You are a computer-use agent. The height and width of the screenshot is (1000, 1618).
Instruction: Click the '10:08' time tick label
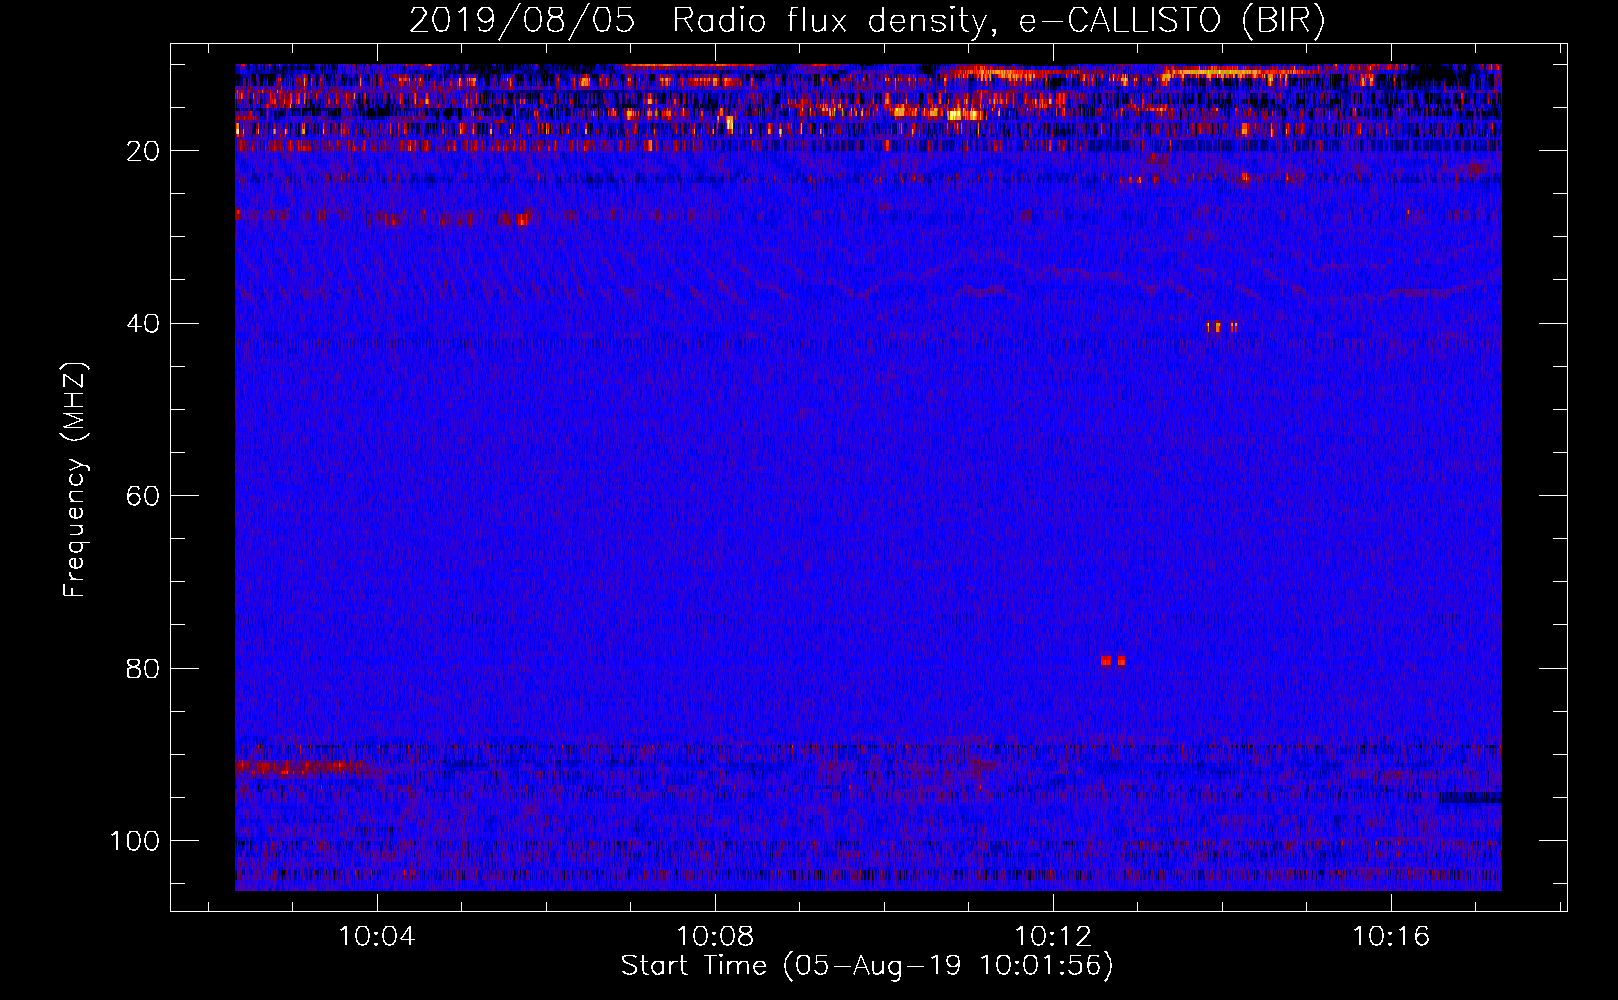[715, 937]
